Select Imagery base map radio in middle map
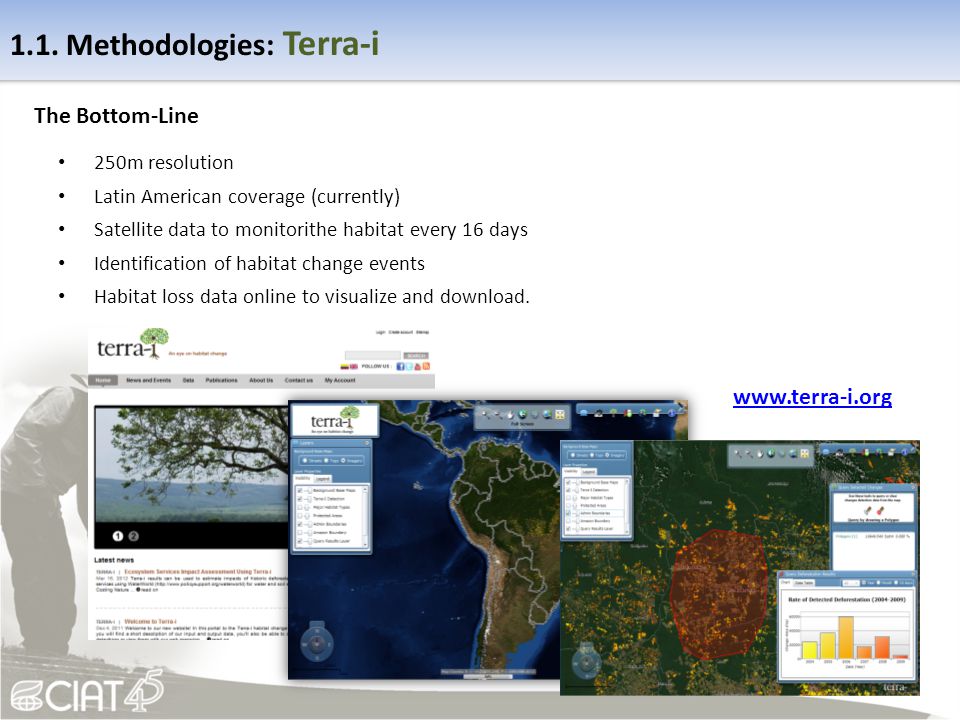960x720 pixels. pyautogui.click(x=343, y=460)
